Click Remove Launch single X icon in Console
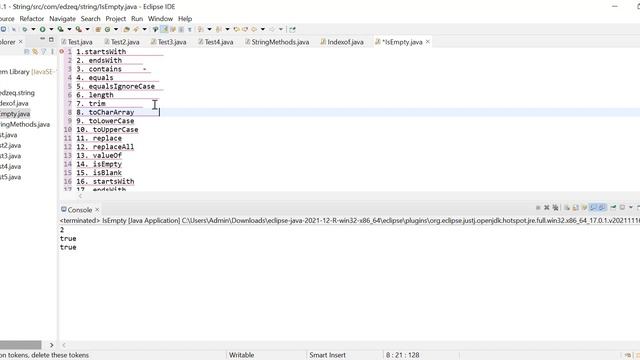Screen dimensions: 640x360 pyautogui.click(x=547, y=208)
